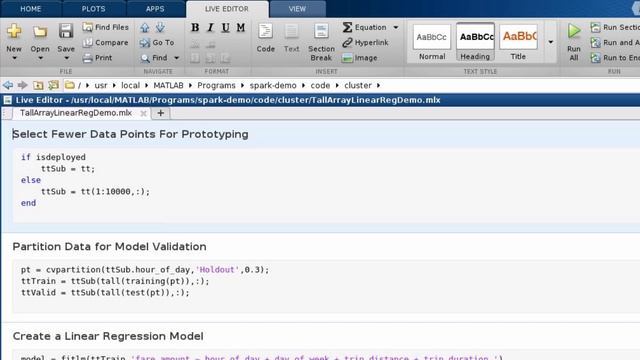The image size is (640, 360).
Task: Switch to the APPS tab
Action: click(155, 9)
